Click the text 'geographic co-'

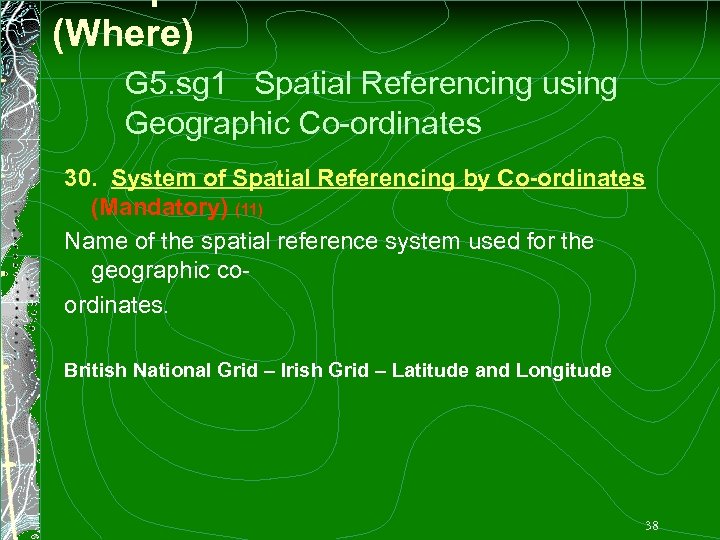click(170, 271)
